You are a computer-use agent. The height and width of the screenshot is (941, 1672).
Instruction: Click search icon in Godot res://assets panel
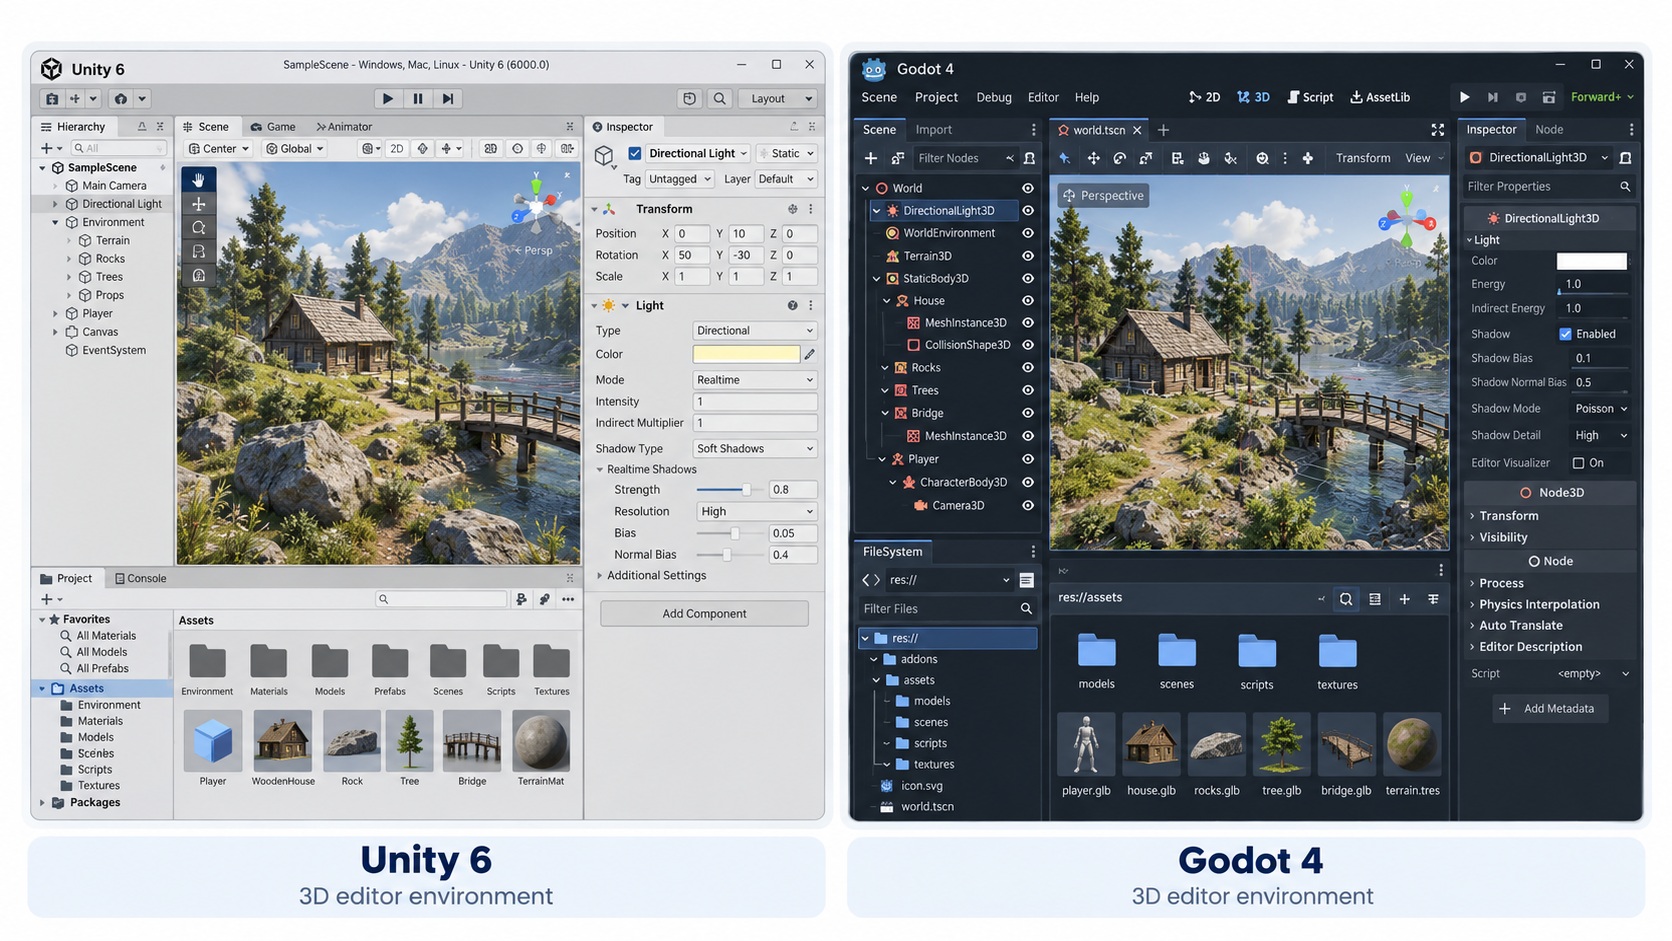(1346, 599)
